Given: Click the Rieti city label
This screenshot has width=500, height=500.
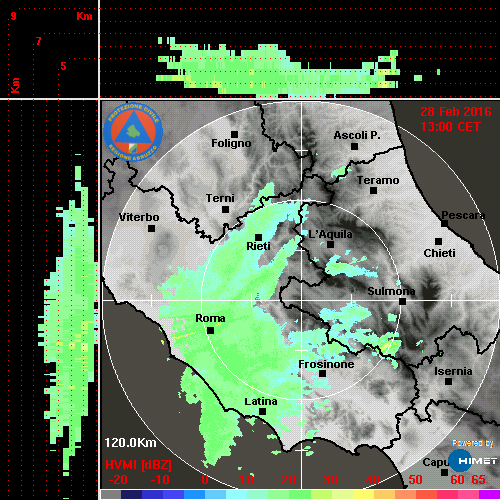Looking at the screenshot, I should [x=258, y=246].
